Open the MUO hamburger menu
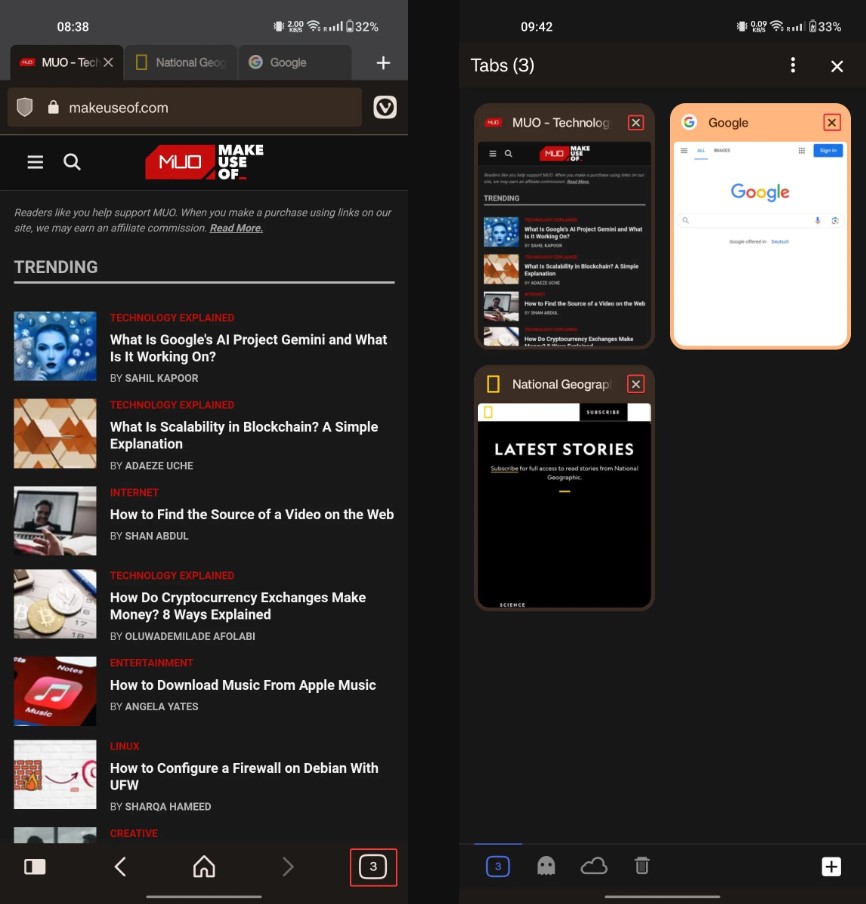The height and width of the screenshot is (904, 866). 35,160
